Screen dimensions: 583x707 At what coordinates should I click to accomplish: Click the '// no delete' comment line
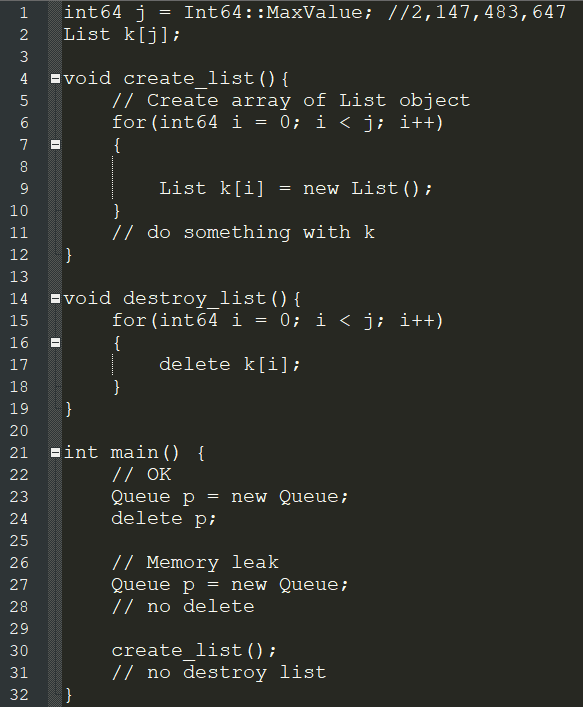click(x=183, y=607)
